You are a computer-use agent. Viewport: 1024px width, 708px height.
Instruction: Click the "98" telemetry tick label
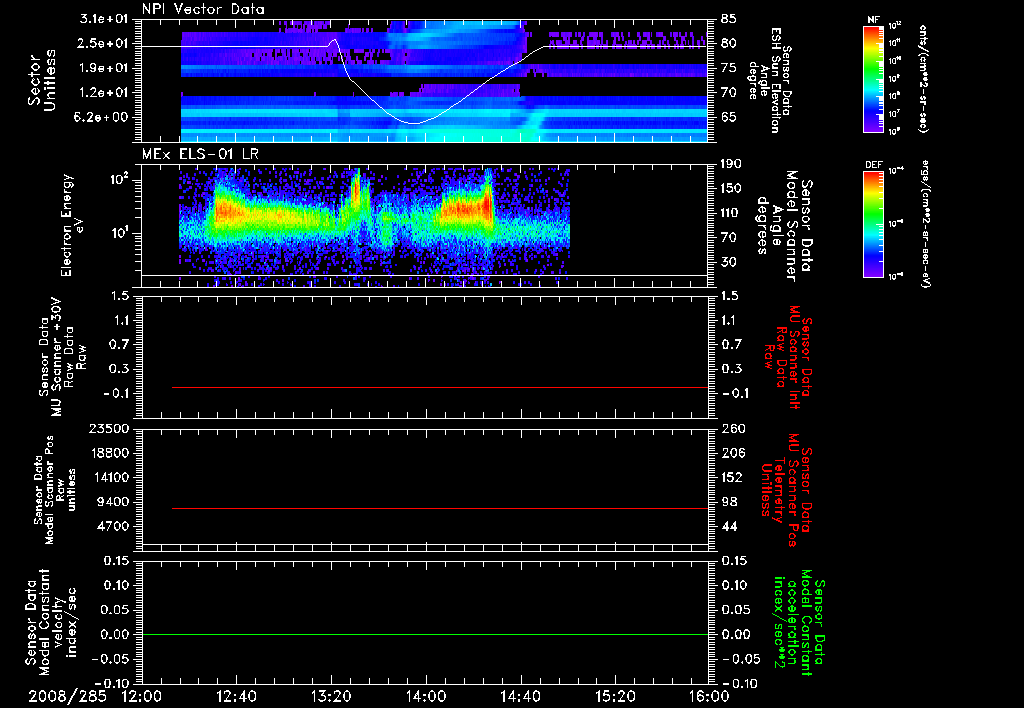coord(729,502)
